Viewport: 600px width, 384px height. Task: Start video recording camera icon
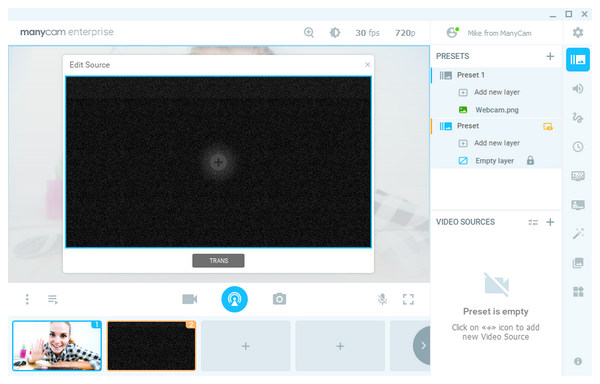point(190,299)
